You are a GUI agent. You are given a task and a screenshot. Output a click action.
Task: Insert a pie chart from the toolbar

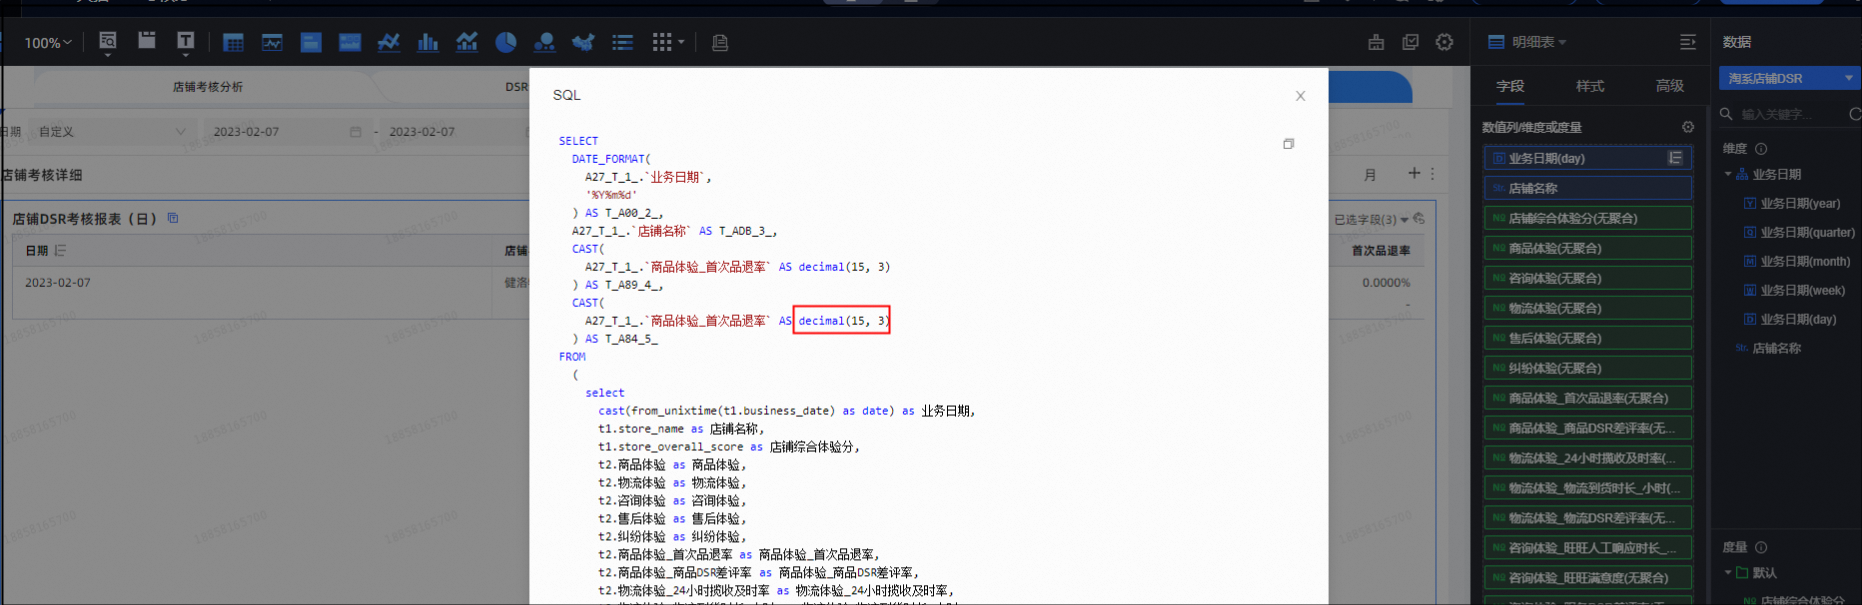[506, 42]
